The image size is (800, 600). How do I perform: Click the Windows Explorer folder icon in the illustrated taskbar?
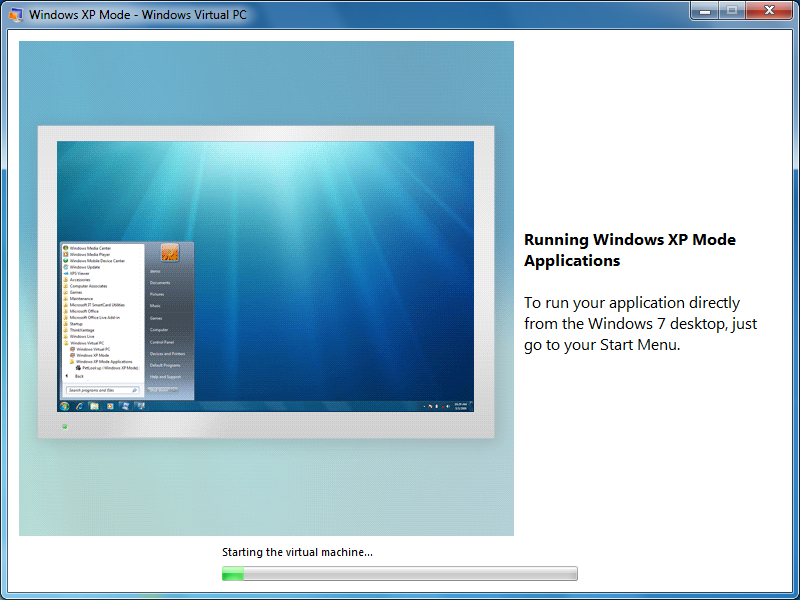point(94,406)
